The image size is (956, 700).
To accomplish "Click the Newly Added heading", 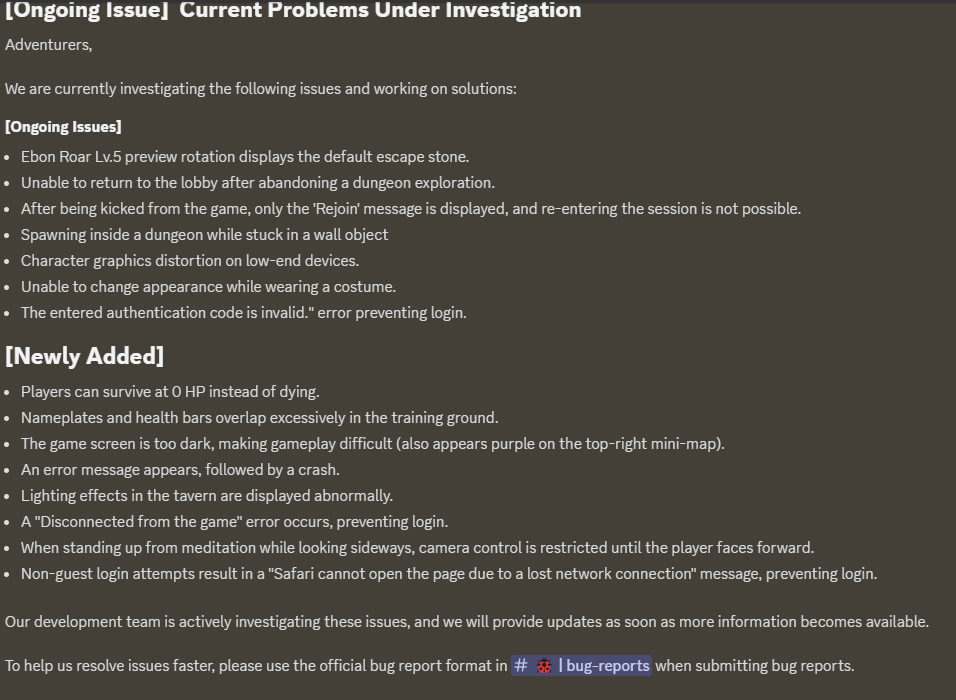I will tap(85, 356).
